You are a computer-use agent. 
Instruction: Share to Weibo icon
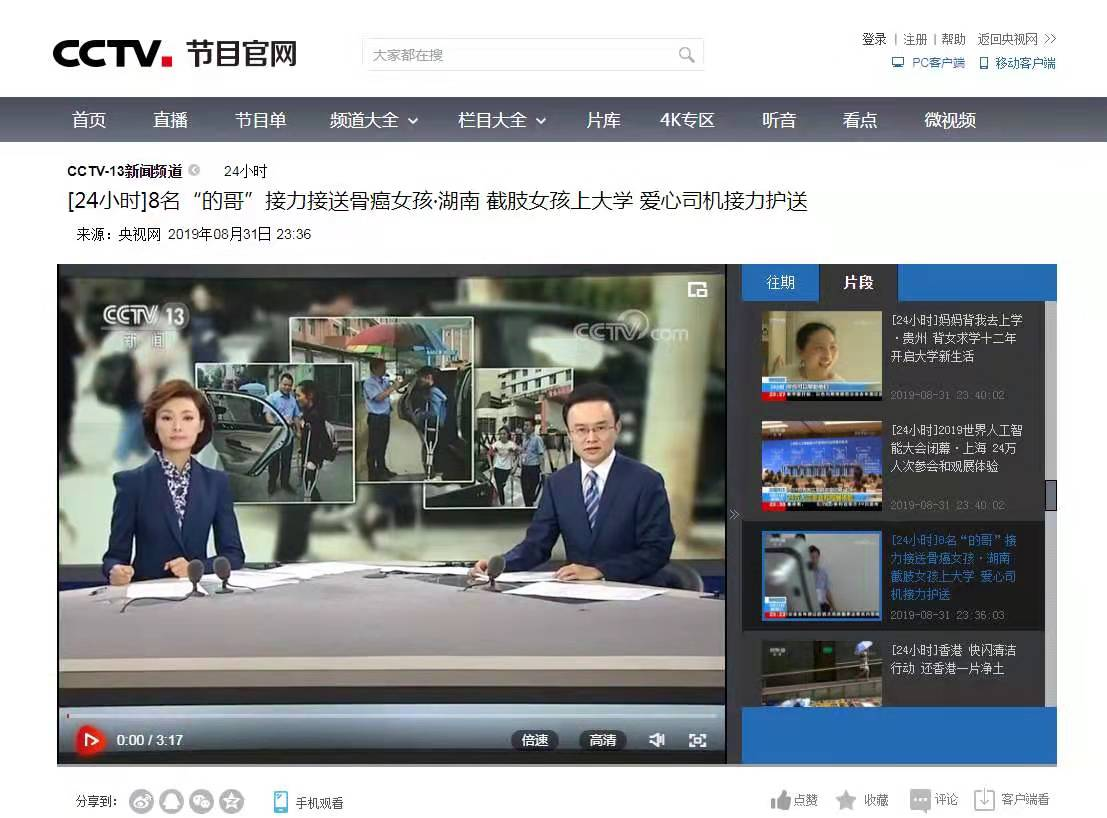pyautogui.click(x=141, y=801)
